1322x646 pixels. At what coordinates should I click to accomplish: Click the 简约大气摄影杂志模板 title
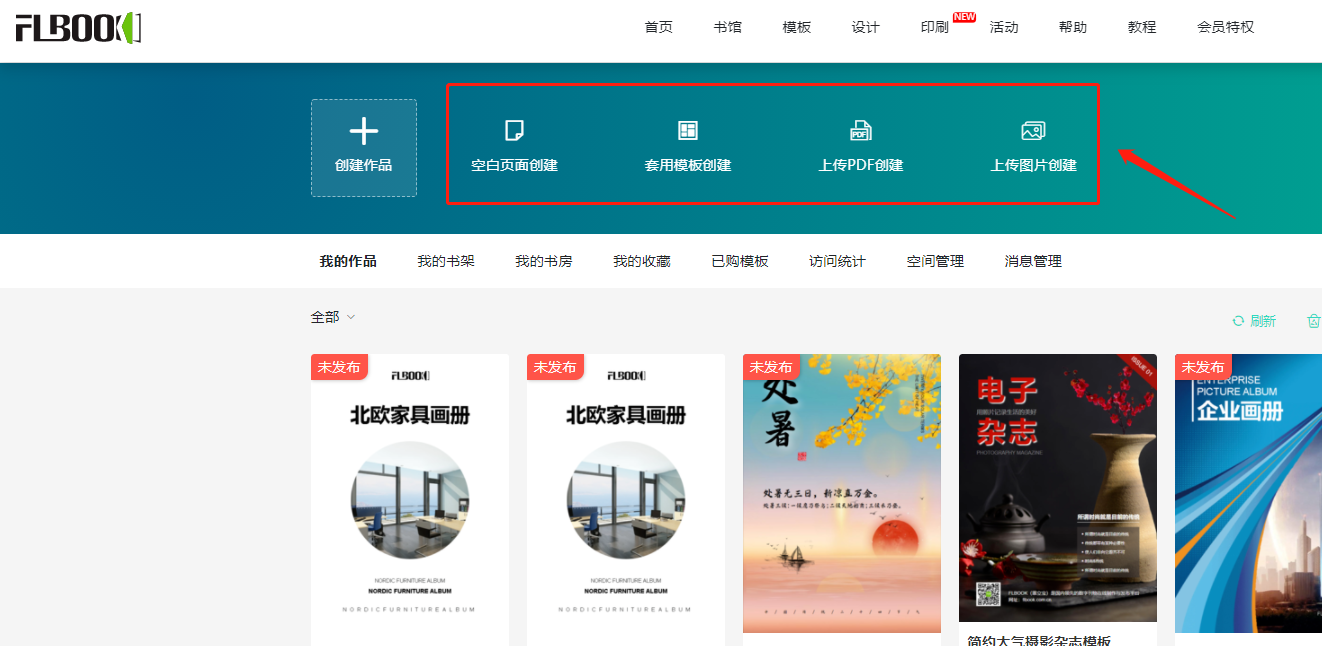click(x=1040, y=641)
